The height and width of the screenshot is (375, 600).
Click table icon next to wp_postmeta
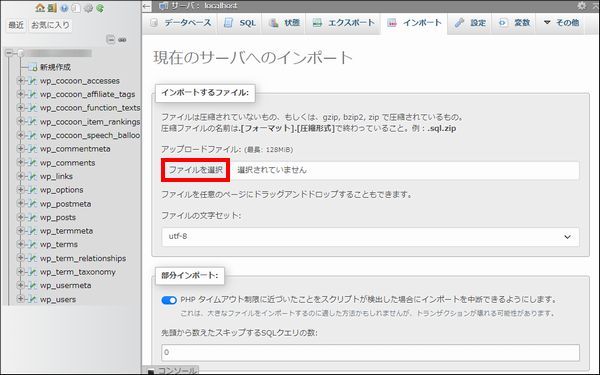pyautogui.click(x=33, y=204)
